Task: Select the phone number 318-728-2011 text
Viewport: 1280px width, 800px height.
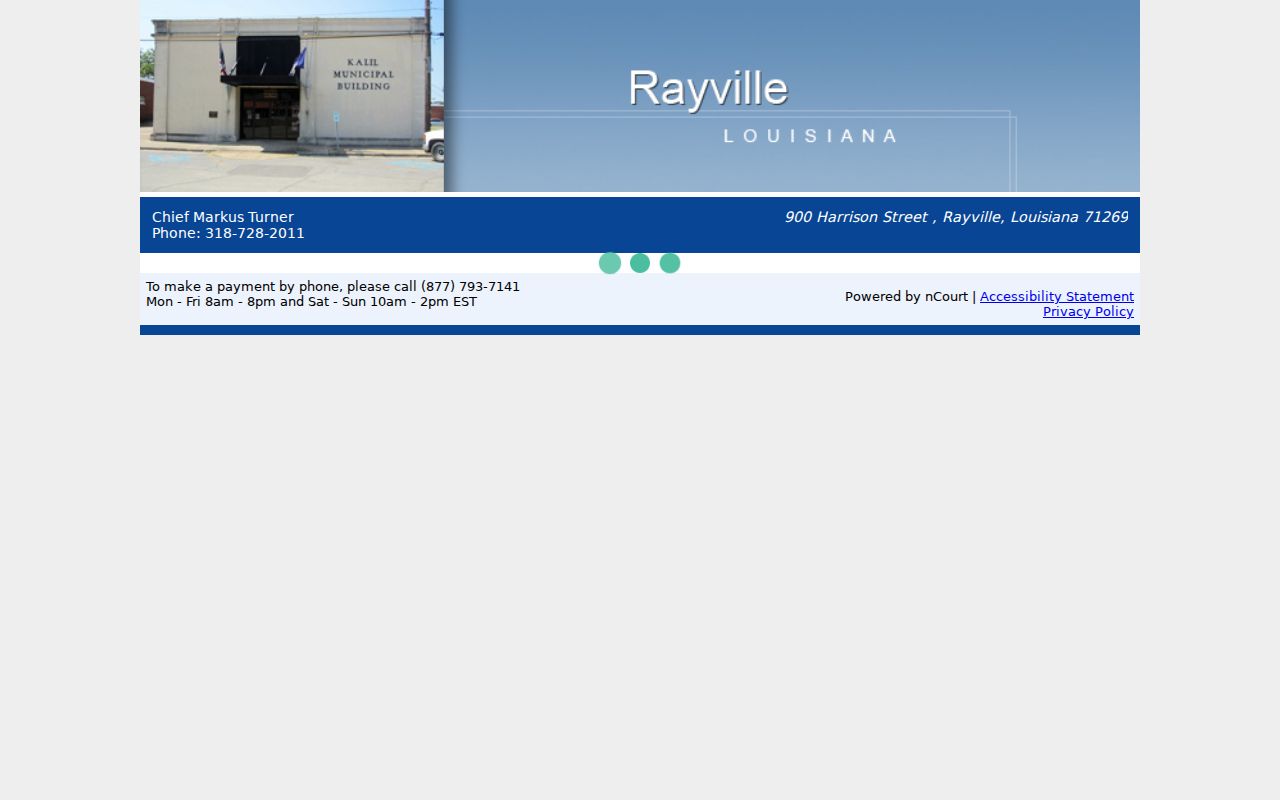Action: click(x=255, y=234)
